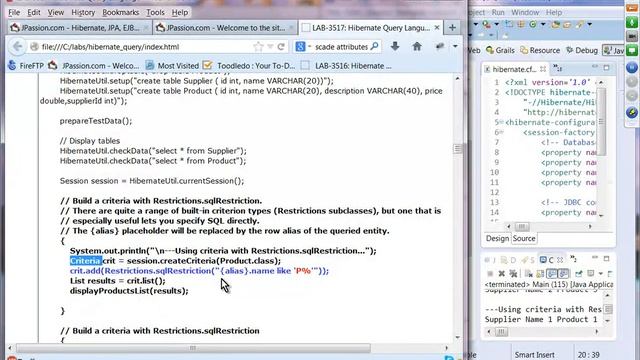This screenshot has width=640, height=360.
Task: Go back with Firefox back arrow
Action: point(18,47)
